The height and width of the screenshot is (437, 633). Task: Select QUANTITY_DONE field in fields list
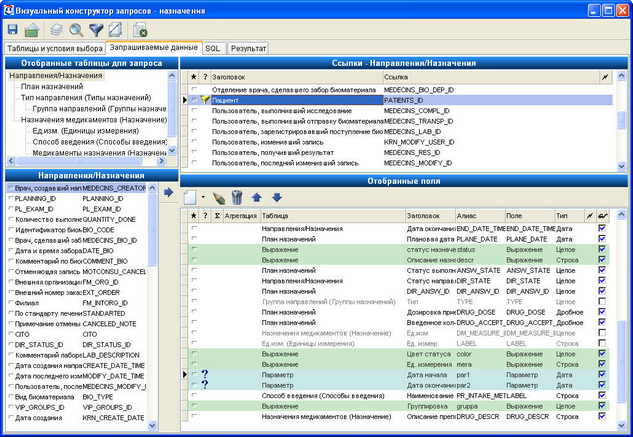coord(77,219)
